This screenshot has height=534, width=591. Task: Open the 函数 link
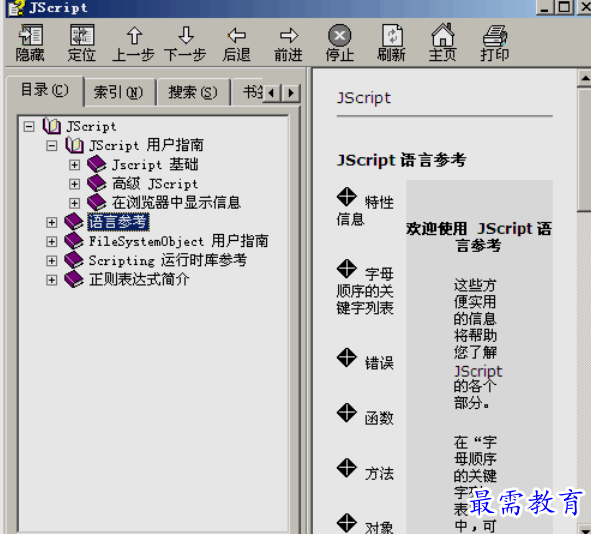tap(379, 418)
